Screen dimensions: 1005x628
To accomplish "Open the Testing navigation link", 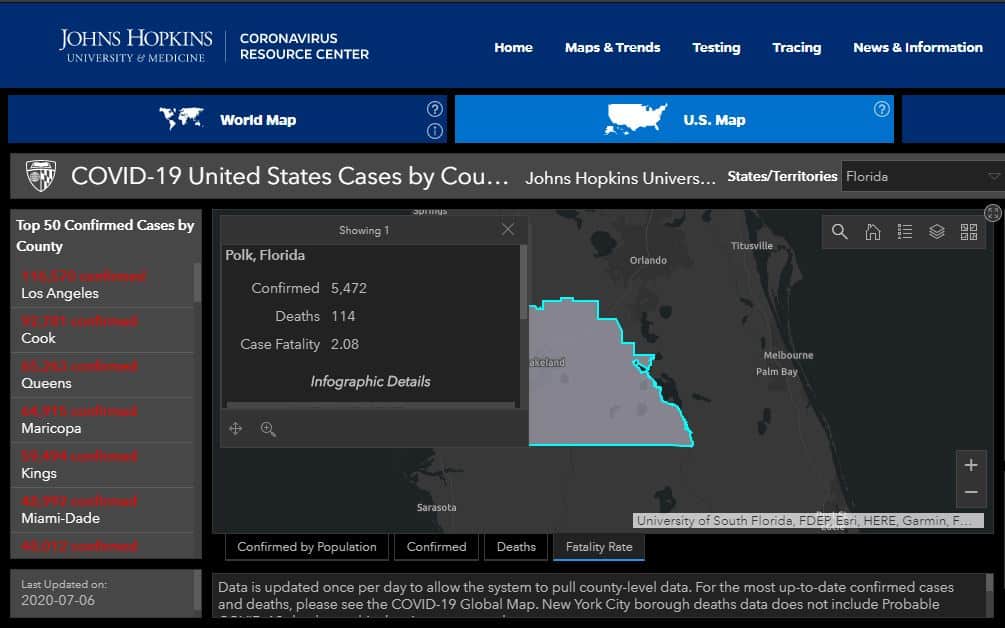I will [716, 47].
